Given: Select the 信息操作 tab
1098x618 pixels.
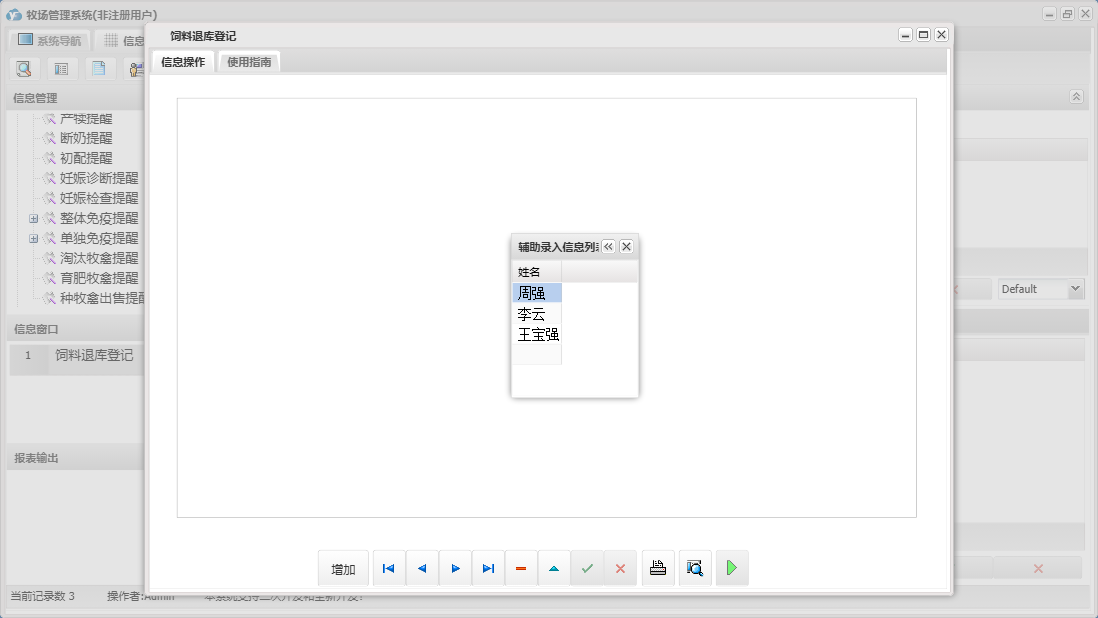Looking at the screenshot, I should [183, 62].
